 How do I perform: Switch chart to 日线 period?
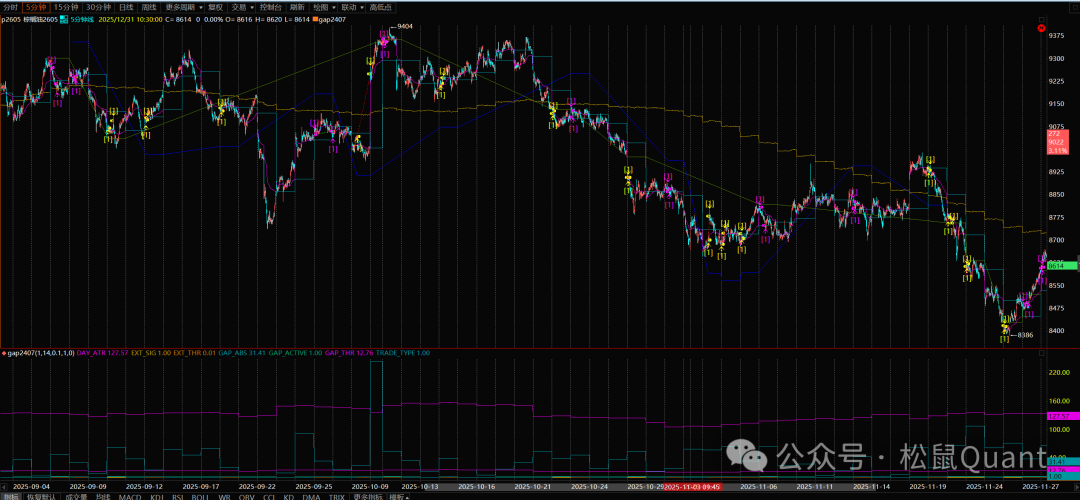click(x=126, y=6)
